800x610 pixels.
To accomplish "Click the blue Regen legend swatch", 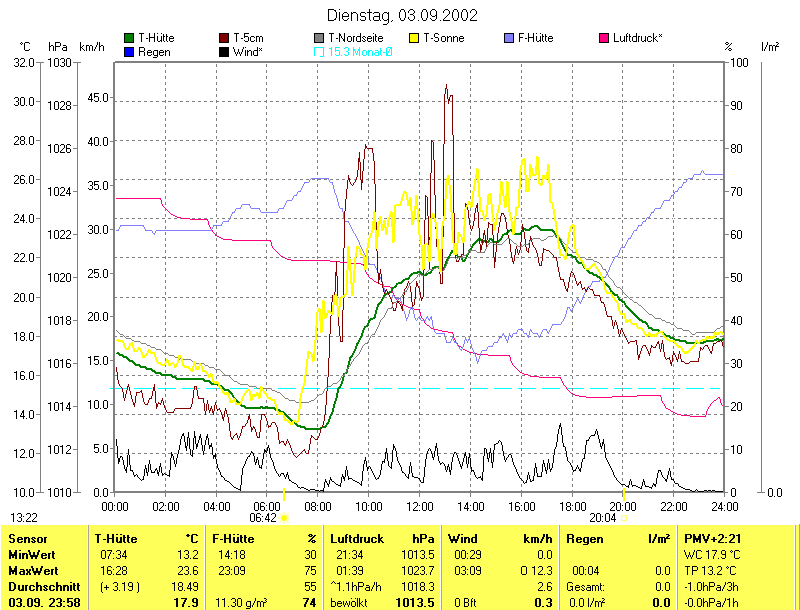I will click(129, 52).
